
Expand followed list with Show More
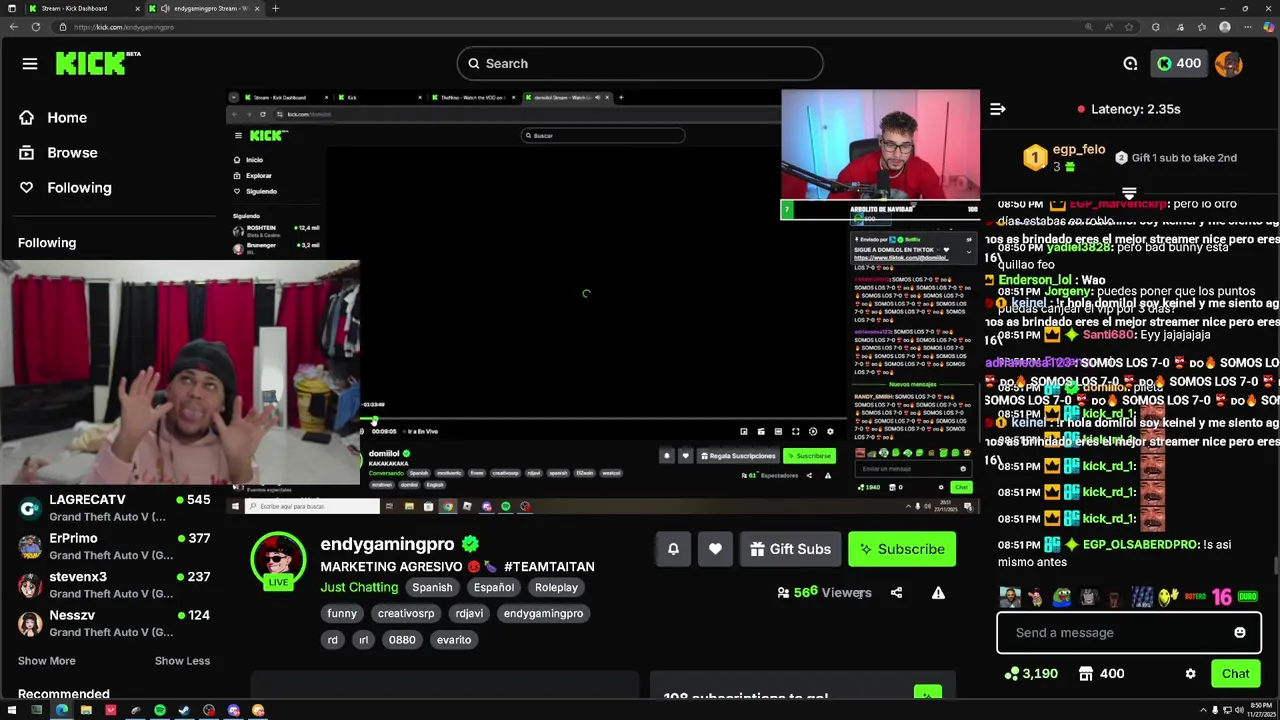(46, 661)
